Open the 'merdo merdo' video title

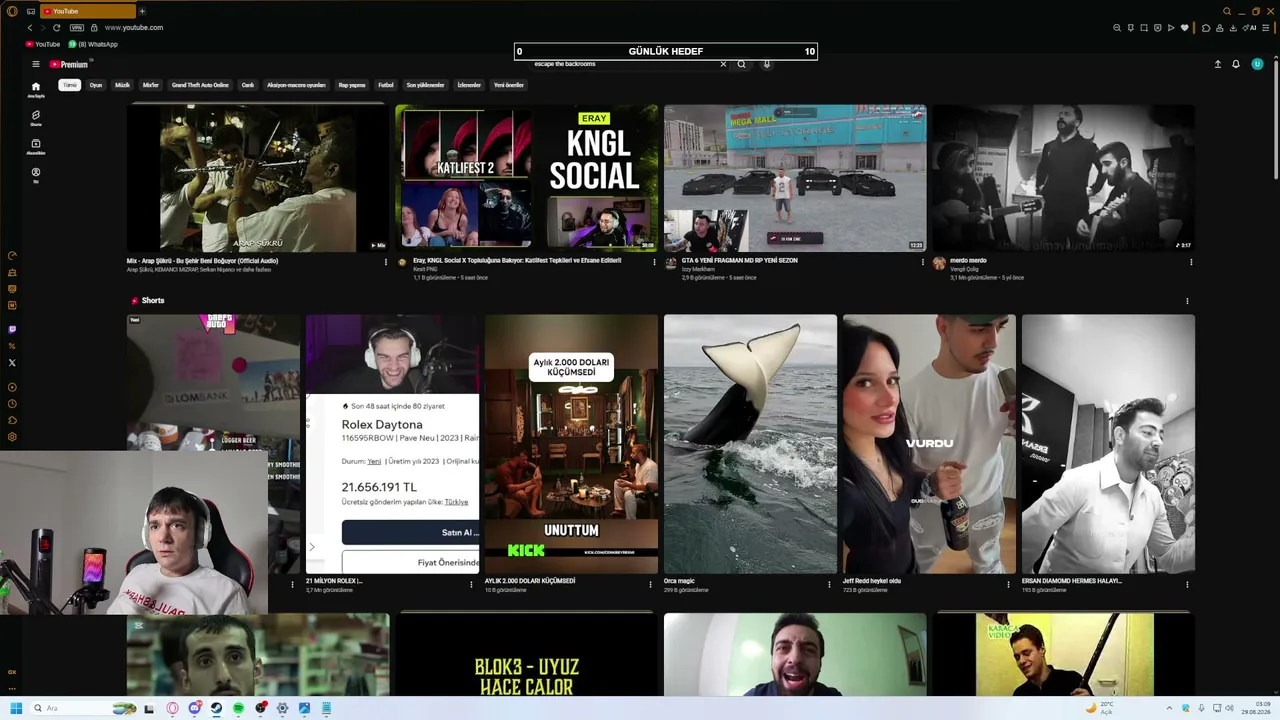pyautogui.click(x=968, y=261)
